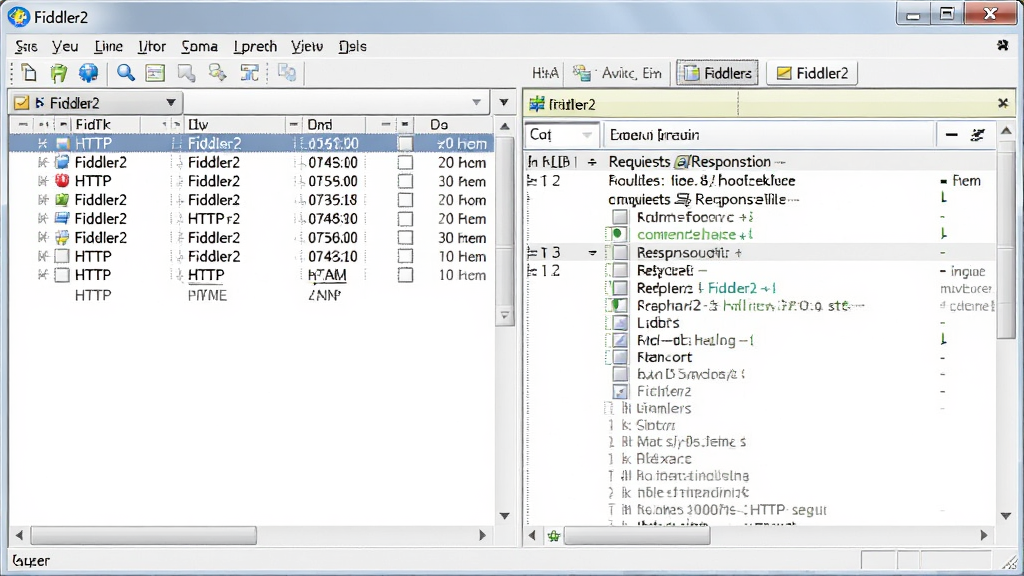Click the red icon in the 0755.00 row

(x=62, y=181)
